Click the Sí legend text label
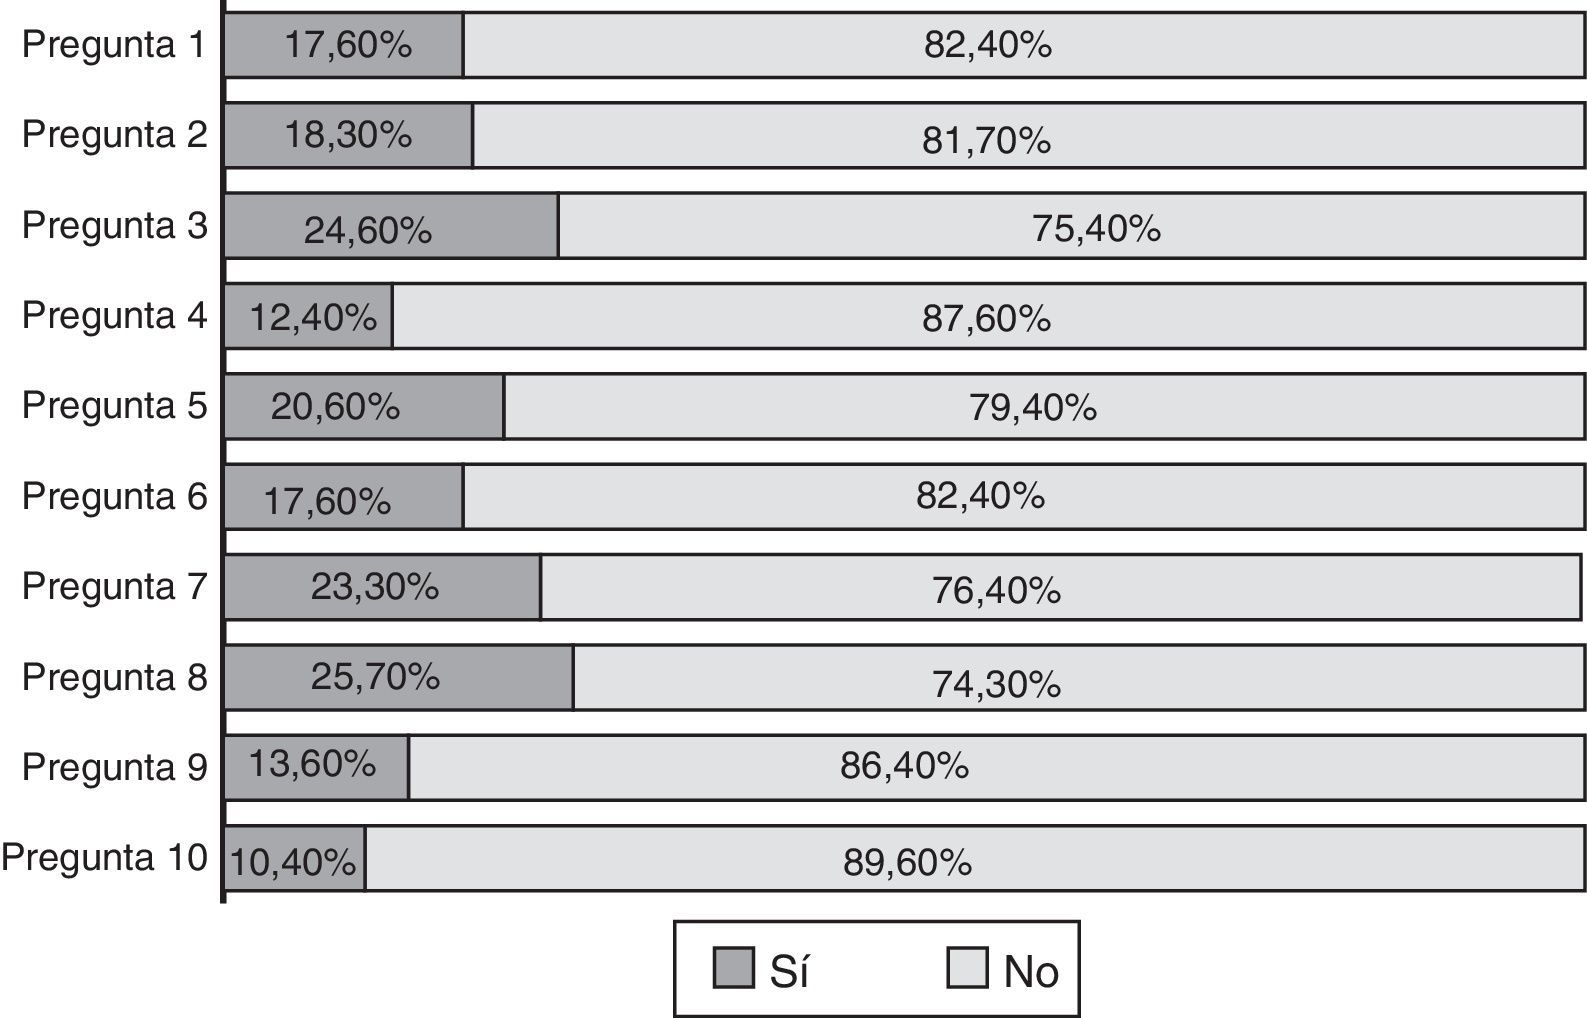 coord(789,971)
